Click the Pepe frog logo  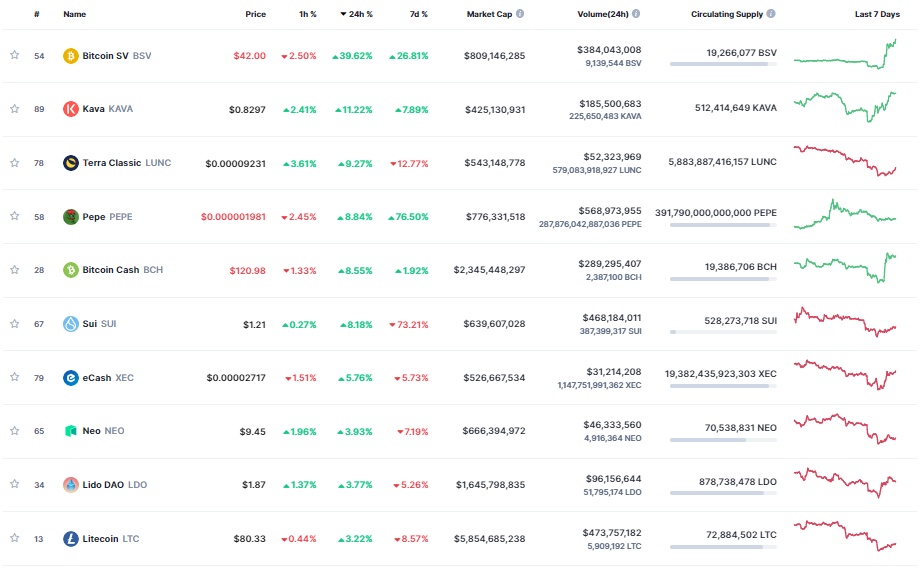tap(70, 217)
